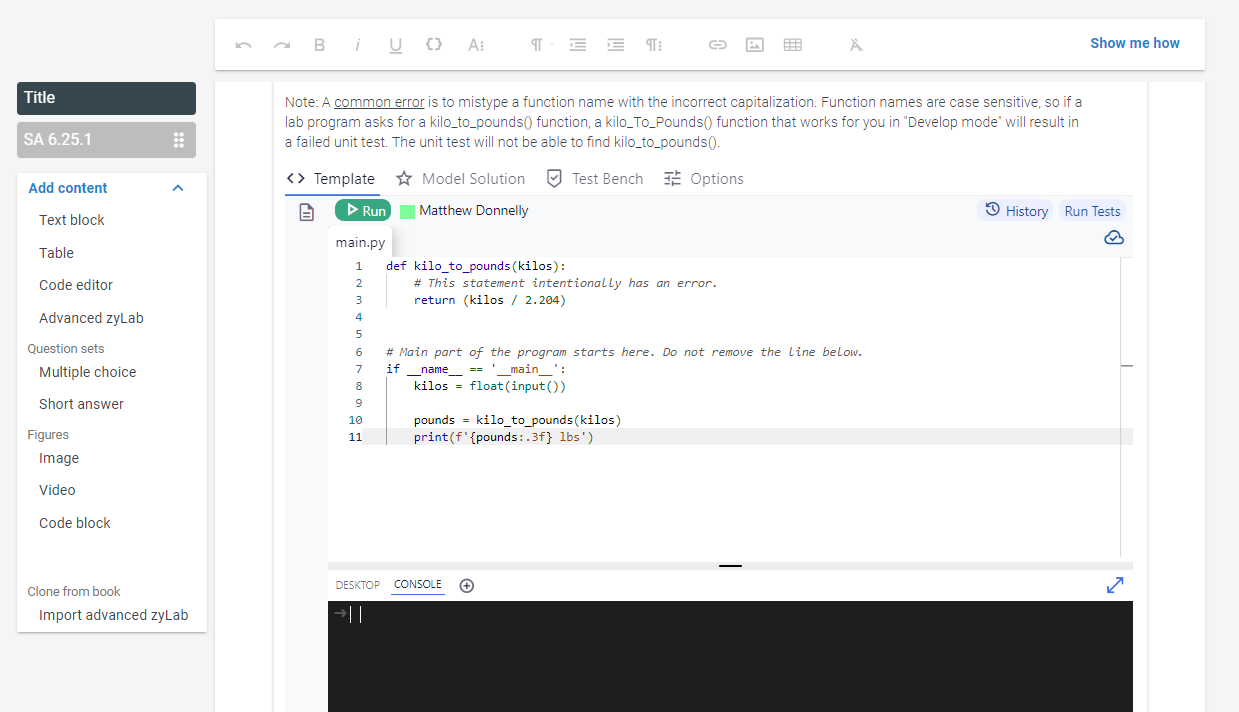The width and height of the screenshot is (1239, 712).
Task: Open the Test Bench tab
Action: (x=594, y=179)
